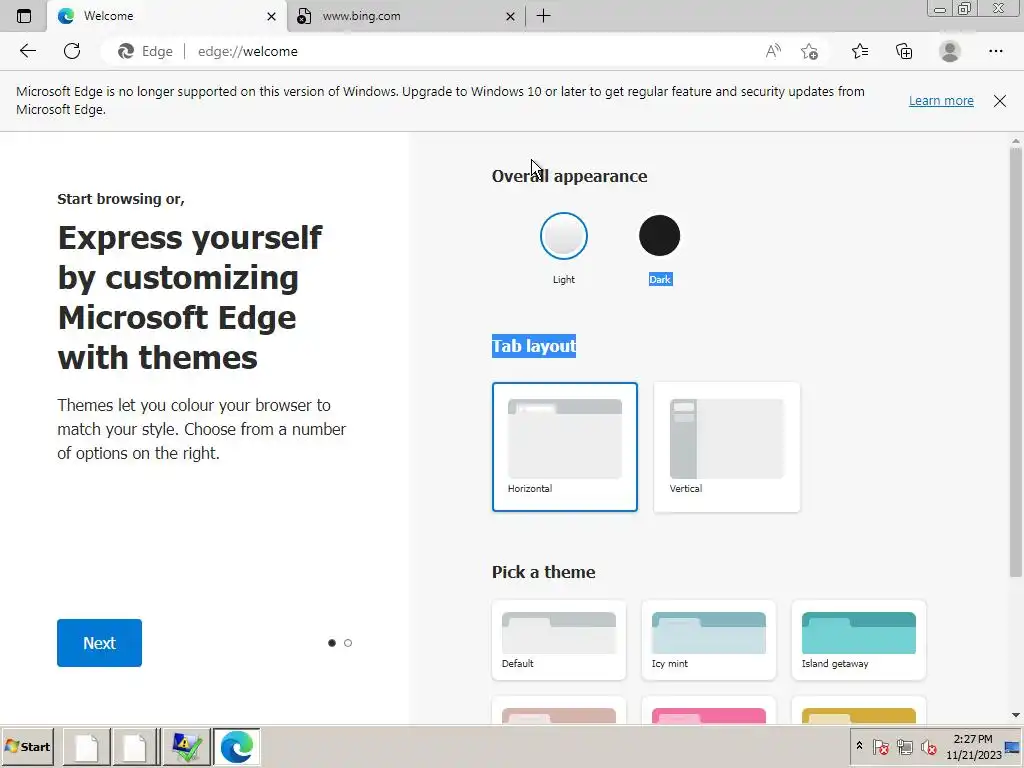Click the page vertical scrollbar thumb
The image size is (1024, 768).
[1015, 362]
